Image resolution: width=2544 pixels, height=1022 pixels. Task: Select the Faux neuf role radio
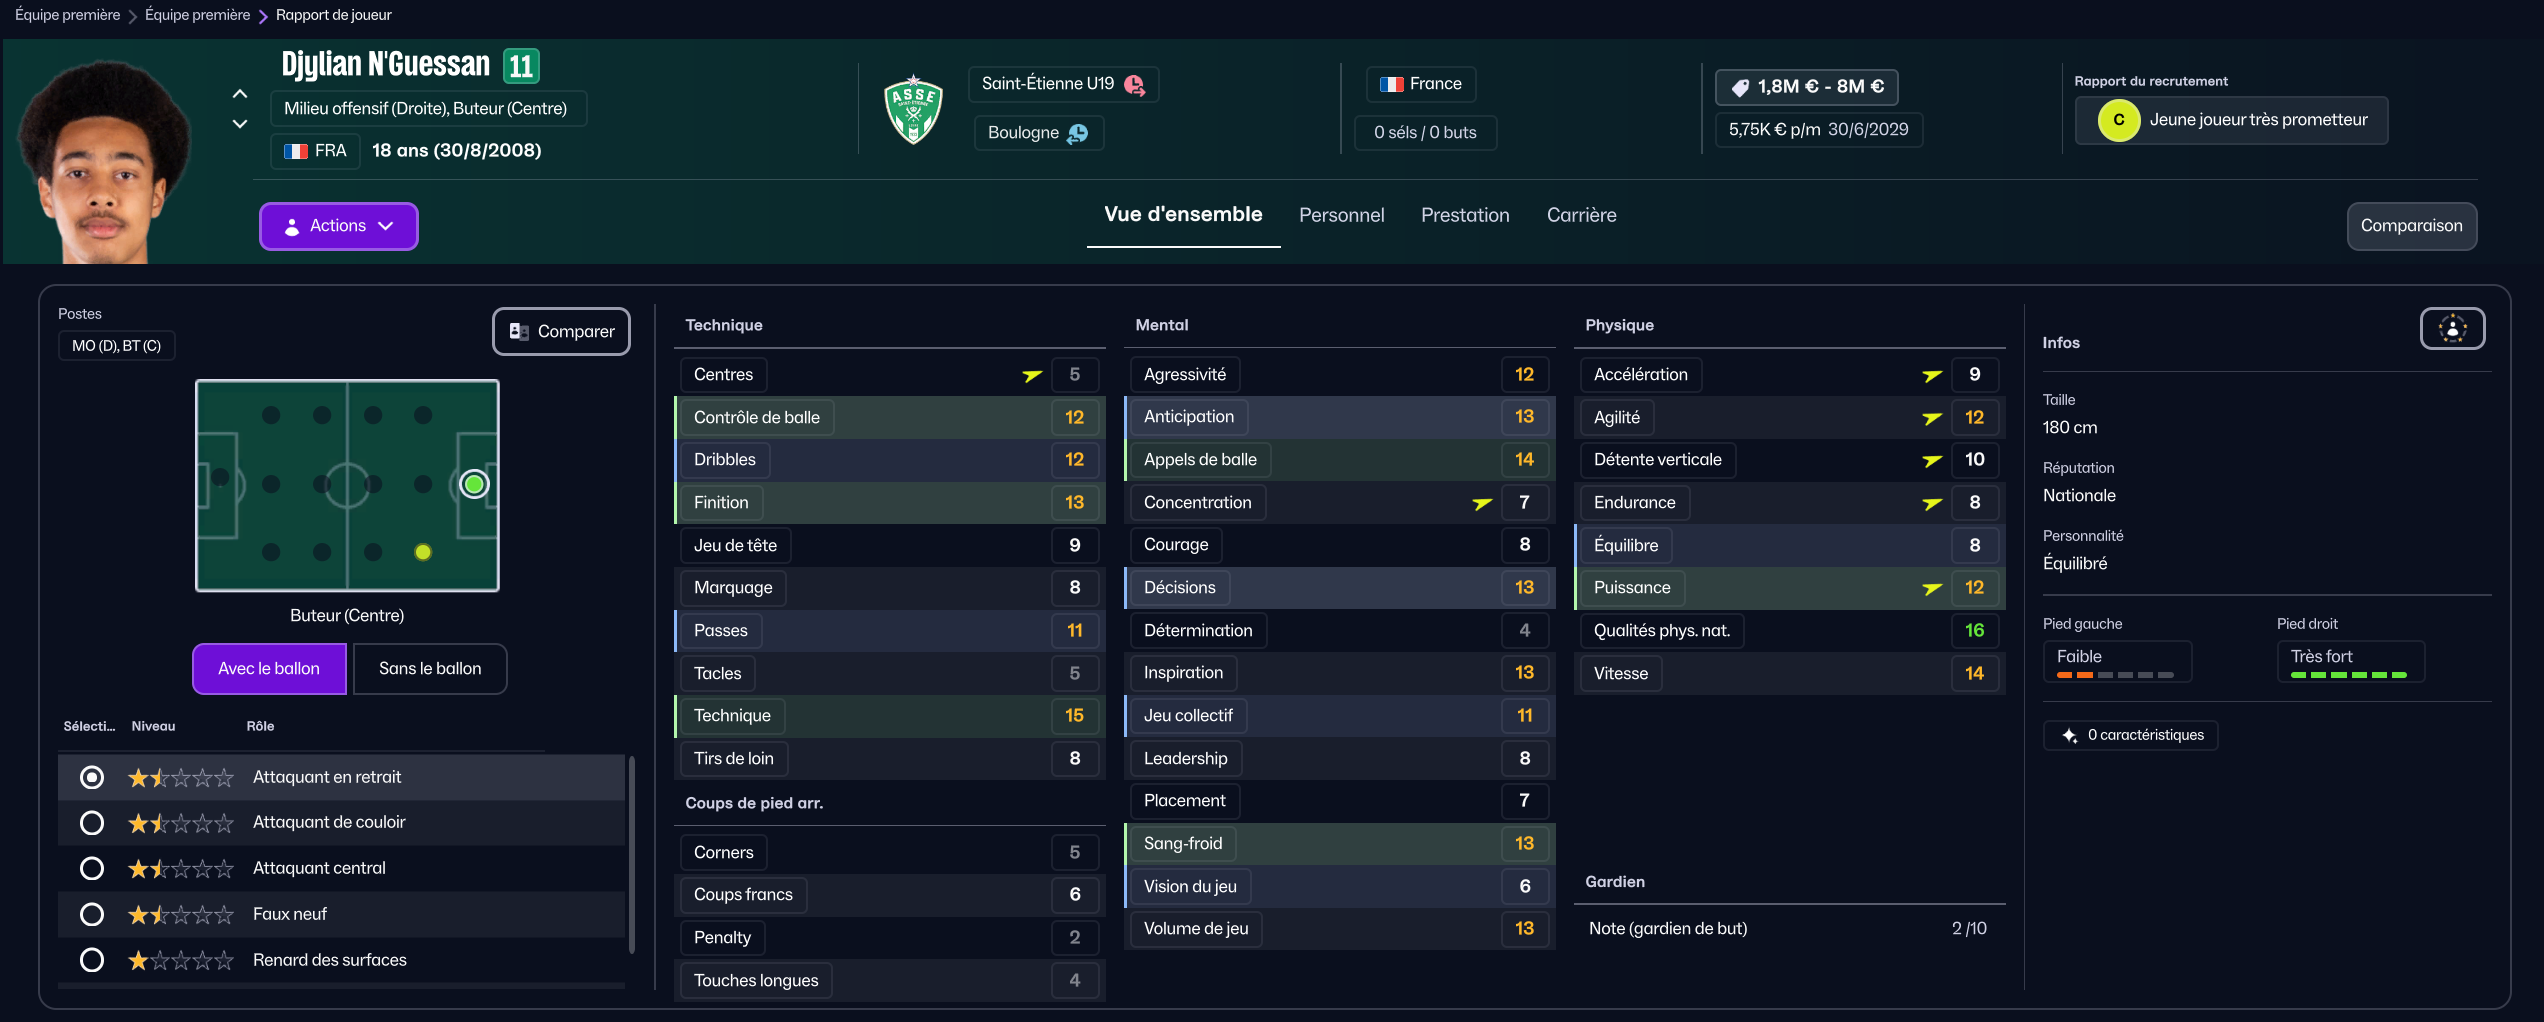pos(92,914)
